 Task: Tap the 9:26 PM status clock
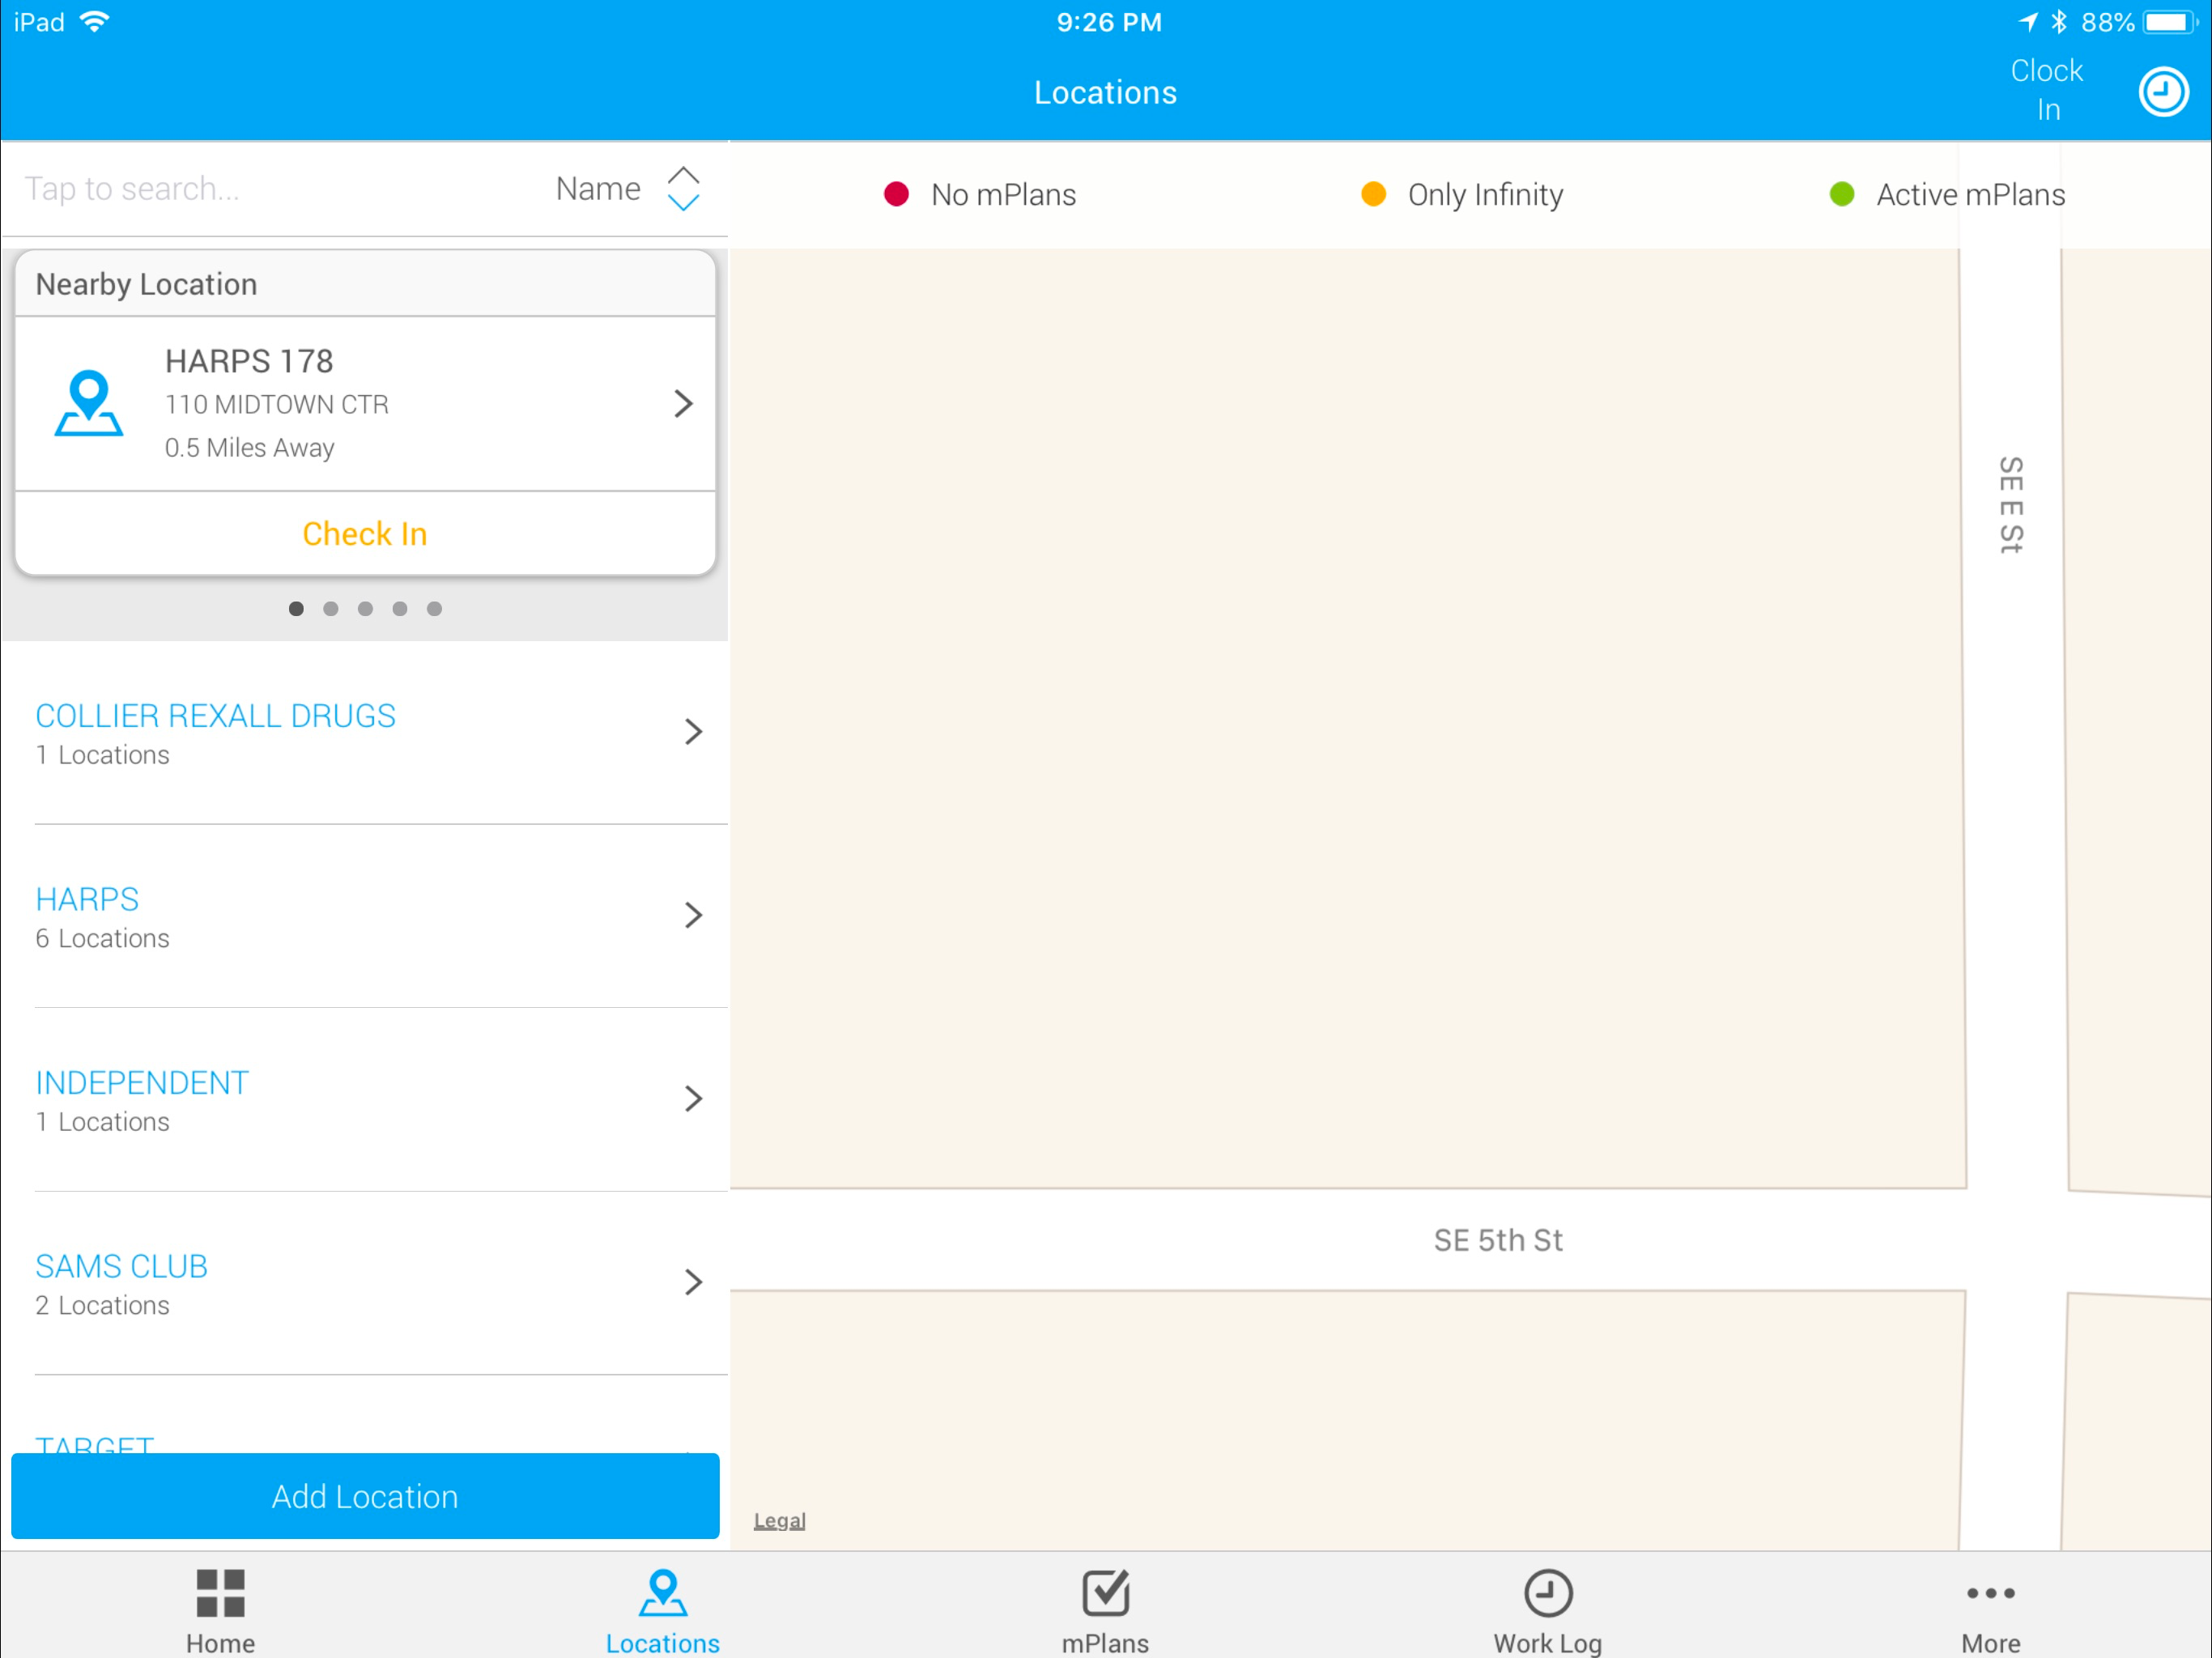pyautogui.click(x=1109, y=22)
